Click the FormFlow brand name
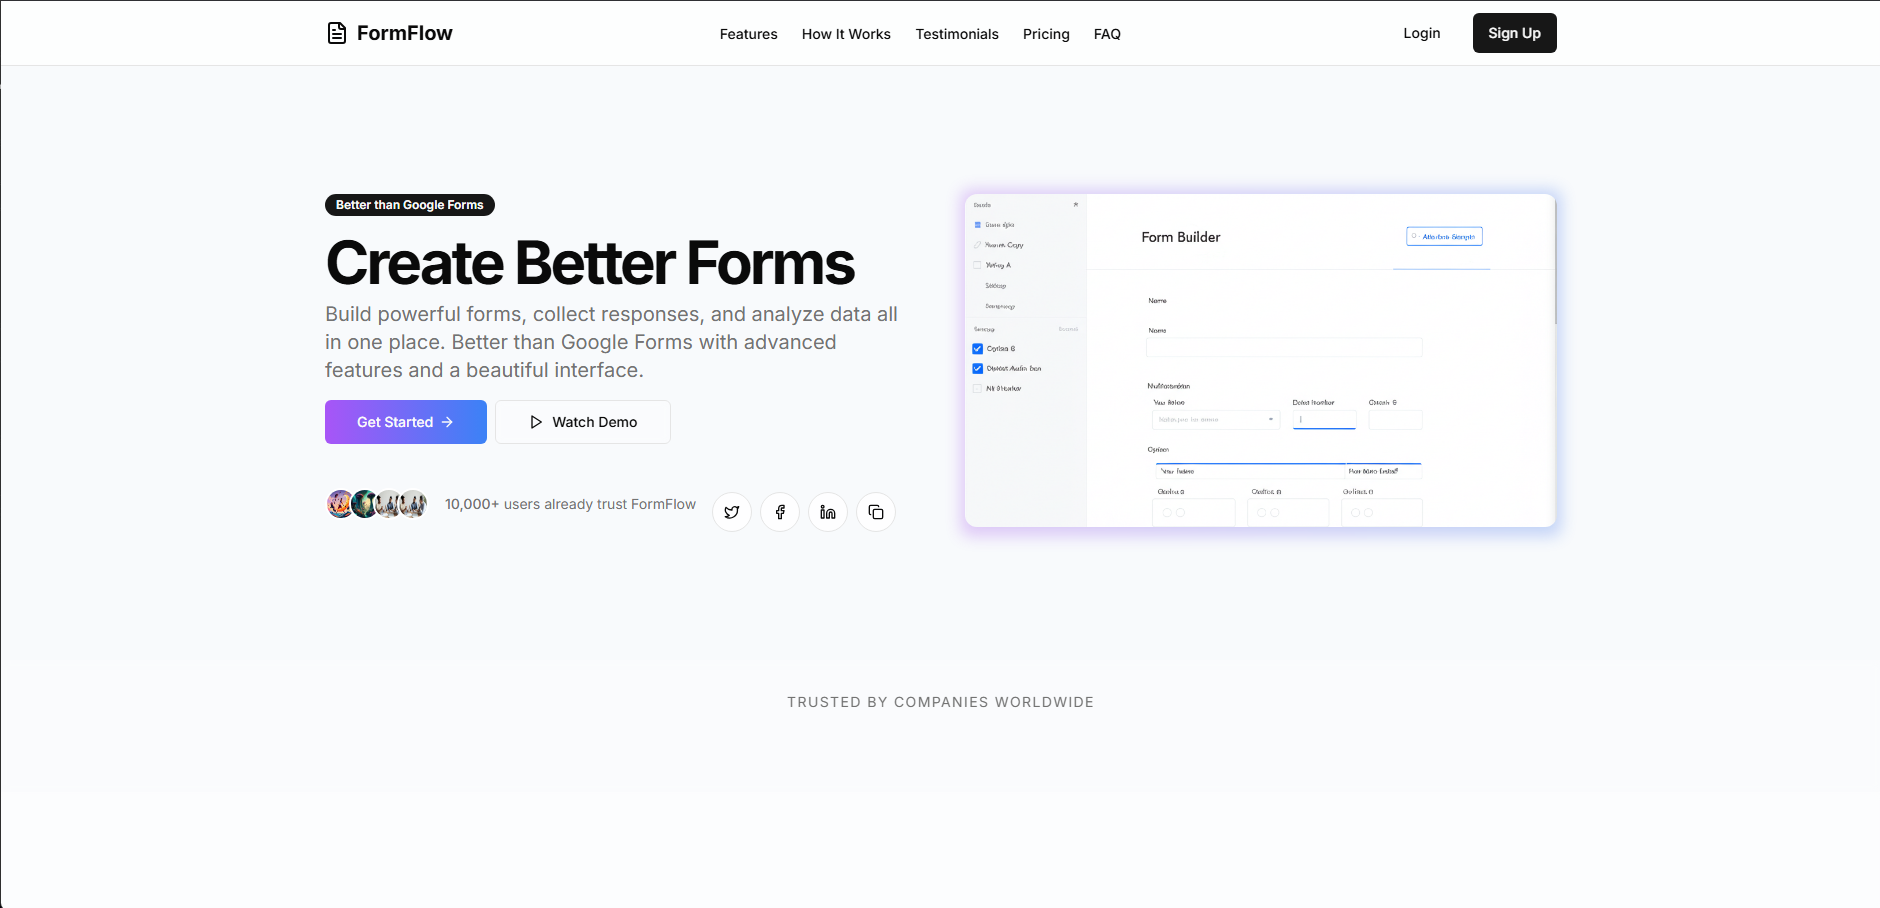The width and height of the screenshot is (1880, 908). coord(405,33)
